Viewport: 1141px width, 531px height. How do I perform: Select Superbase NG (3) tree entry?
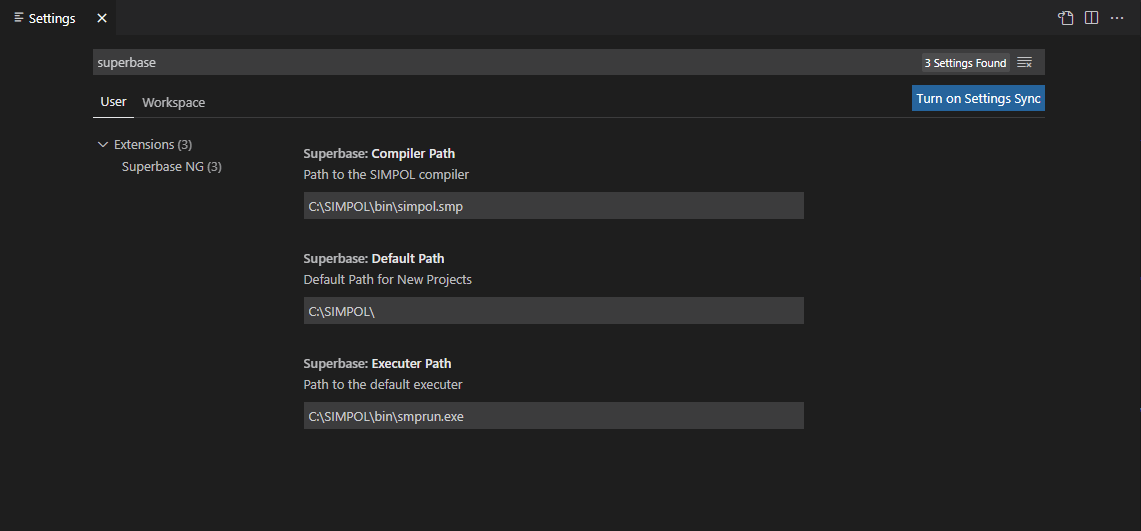[x=171, y=167]
